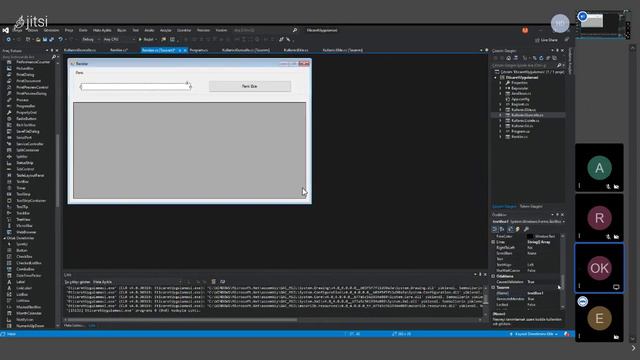Open the Debug configuration dropdown
Viewport: 640px width, 360px height.
click(90, 40)
